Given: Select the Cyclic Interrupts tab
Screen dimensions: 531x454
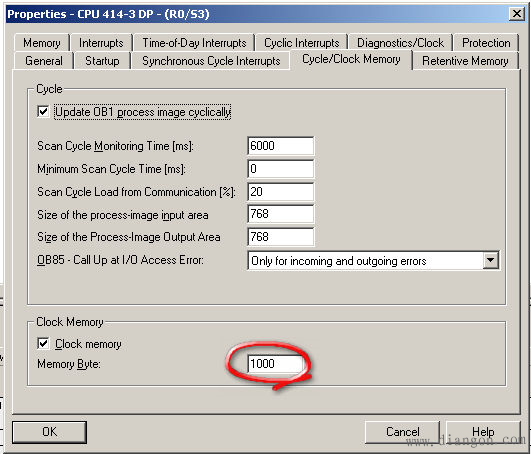Looking at the screenshot, I should [x=301, y=43].
